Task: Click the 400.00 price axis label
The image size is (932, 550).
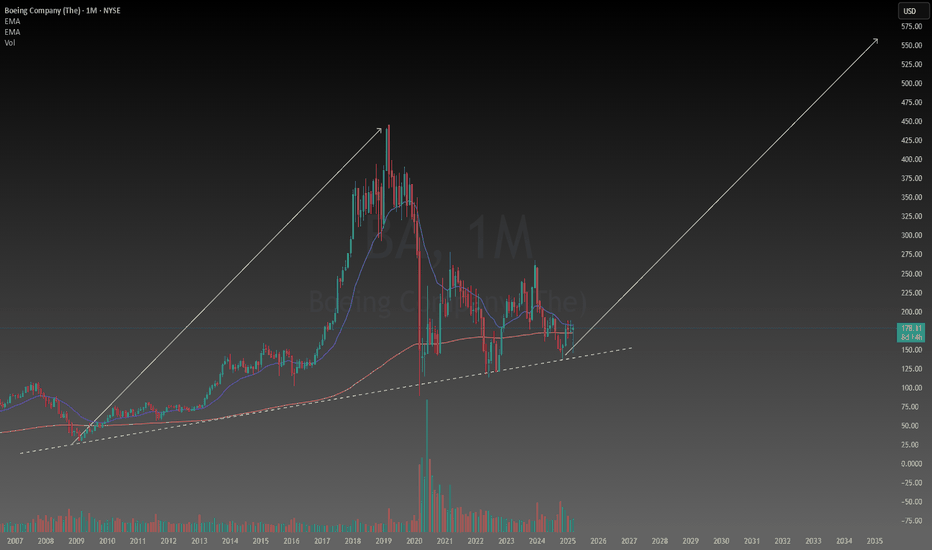Action: (x=911, y=159)
